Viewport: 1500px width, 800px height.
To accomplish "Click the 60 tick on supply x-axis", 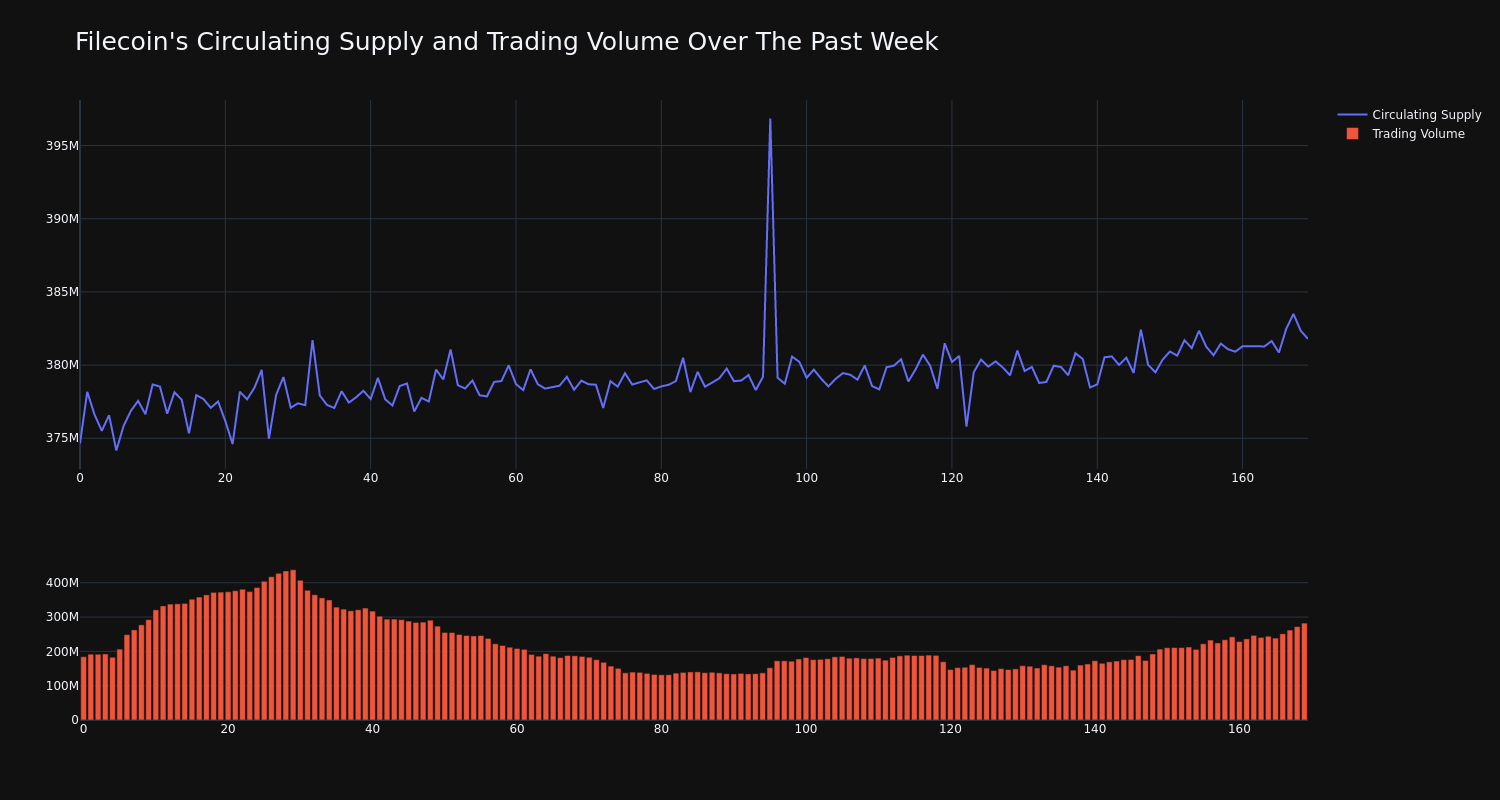I will click(x=516, y=478).
